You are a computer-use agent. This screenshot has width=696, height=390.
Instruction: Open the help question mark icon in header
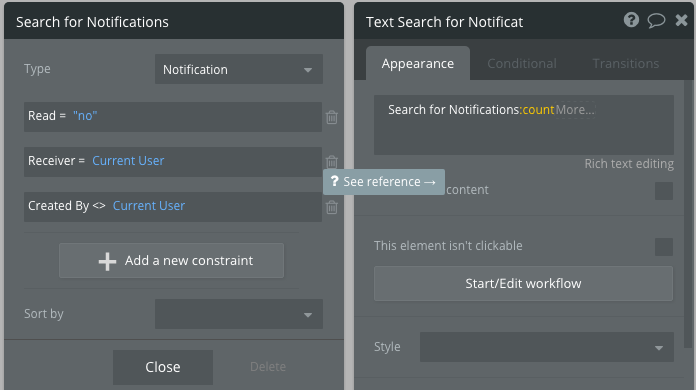631,20
